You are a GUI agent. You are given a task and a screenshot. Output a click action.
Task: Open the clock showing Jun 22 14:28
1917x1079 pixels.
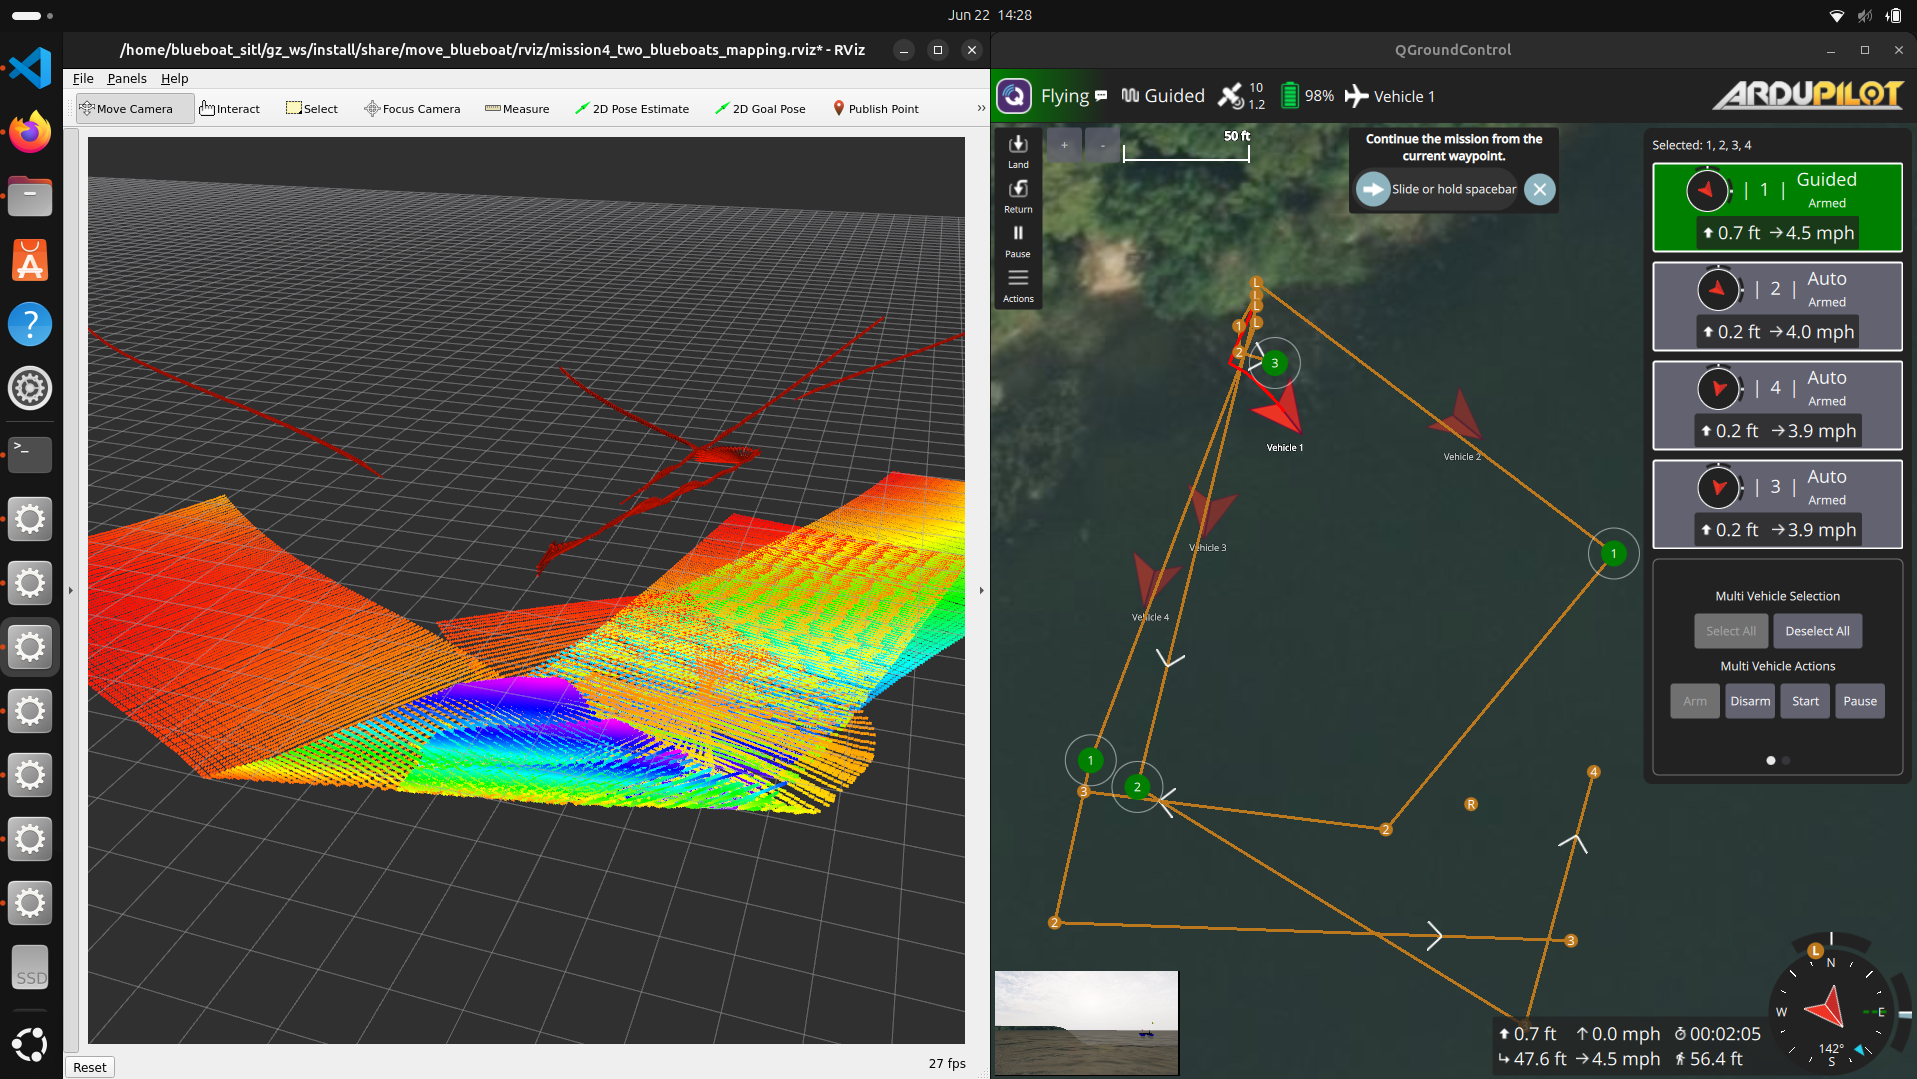pyautogui.click(x=990, y=15)
